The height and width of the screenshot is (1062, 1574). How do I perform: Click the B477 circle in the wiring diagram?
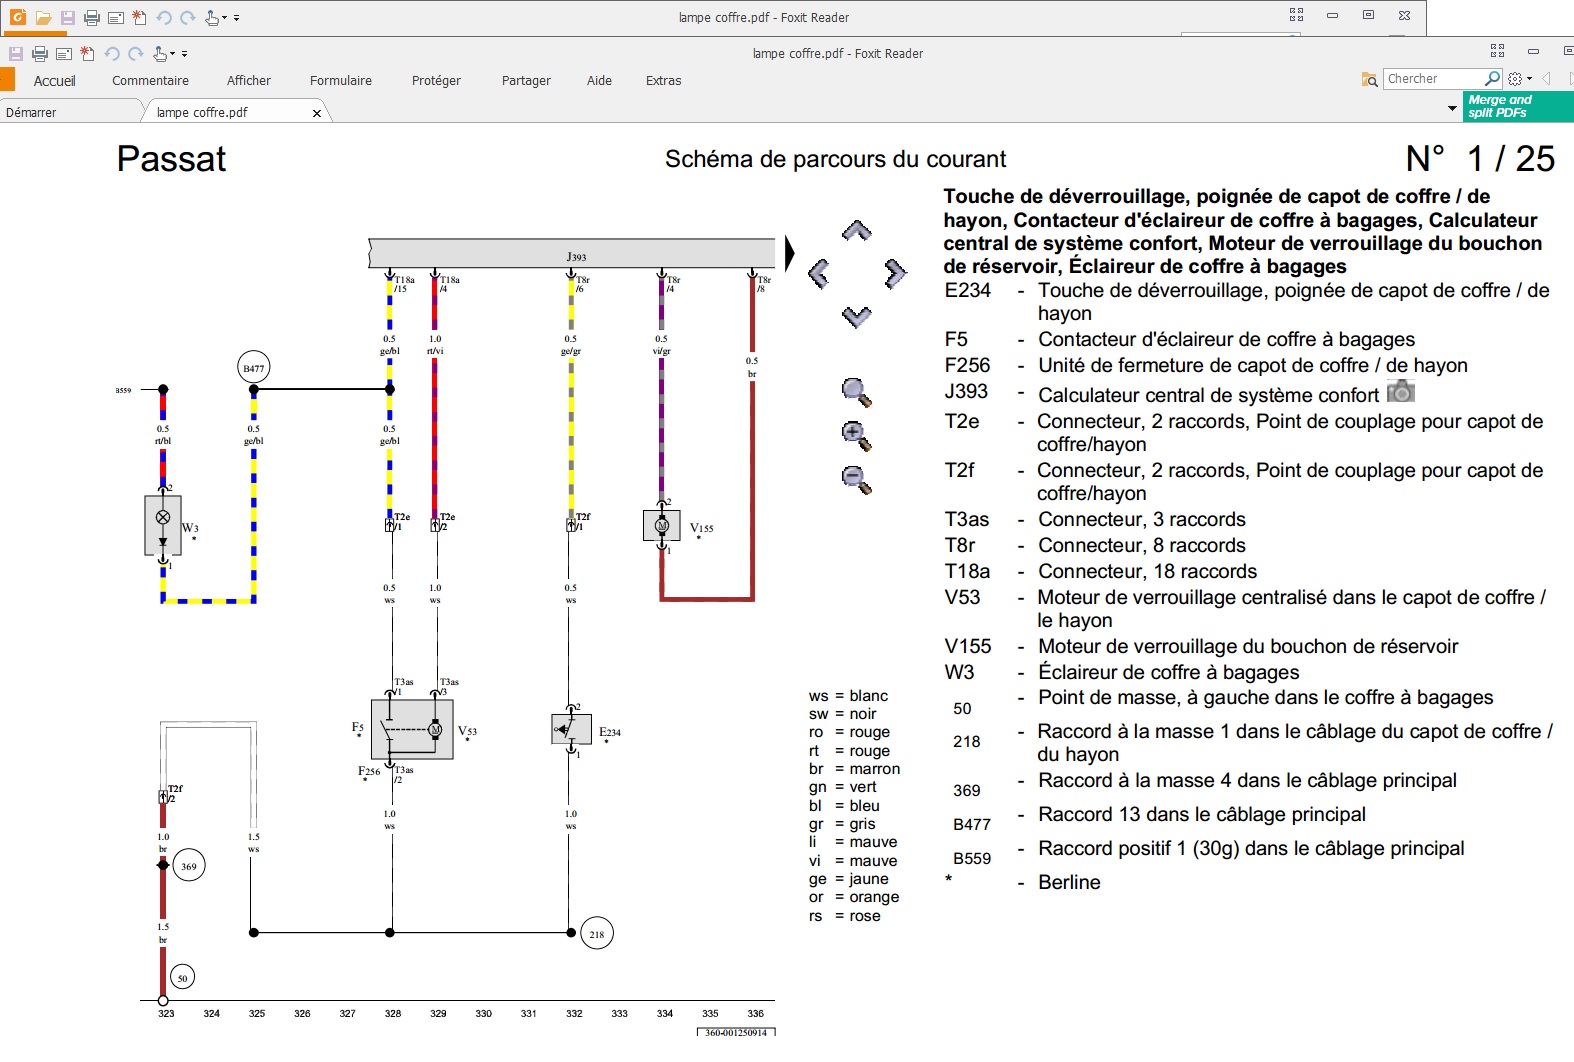254,368
